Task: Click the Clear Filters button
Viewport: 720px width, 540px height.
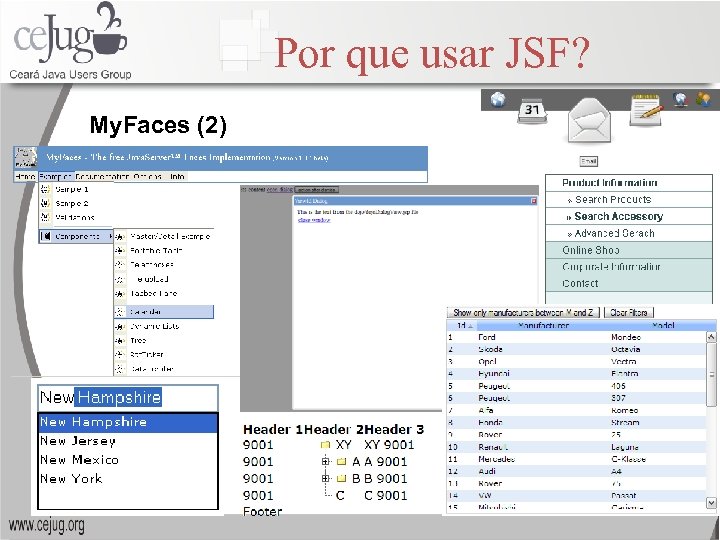Action: click(x=629, y=313)
